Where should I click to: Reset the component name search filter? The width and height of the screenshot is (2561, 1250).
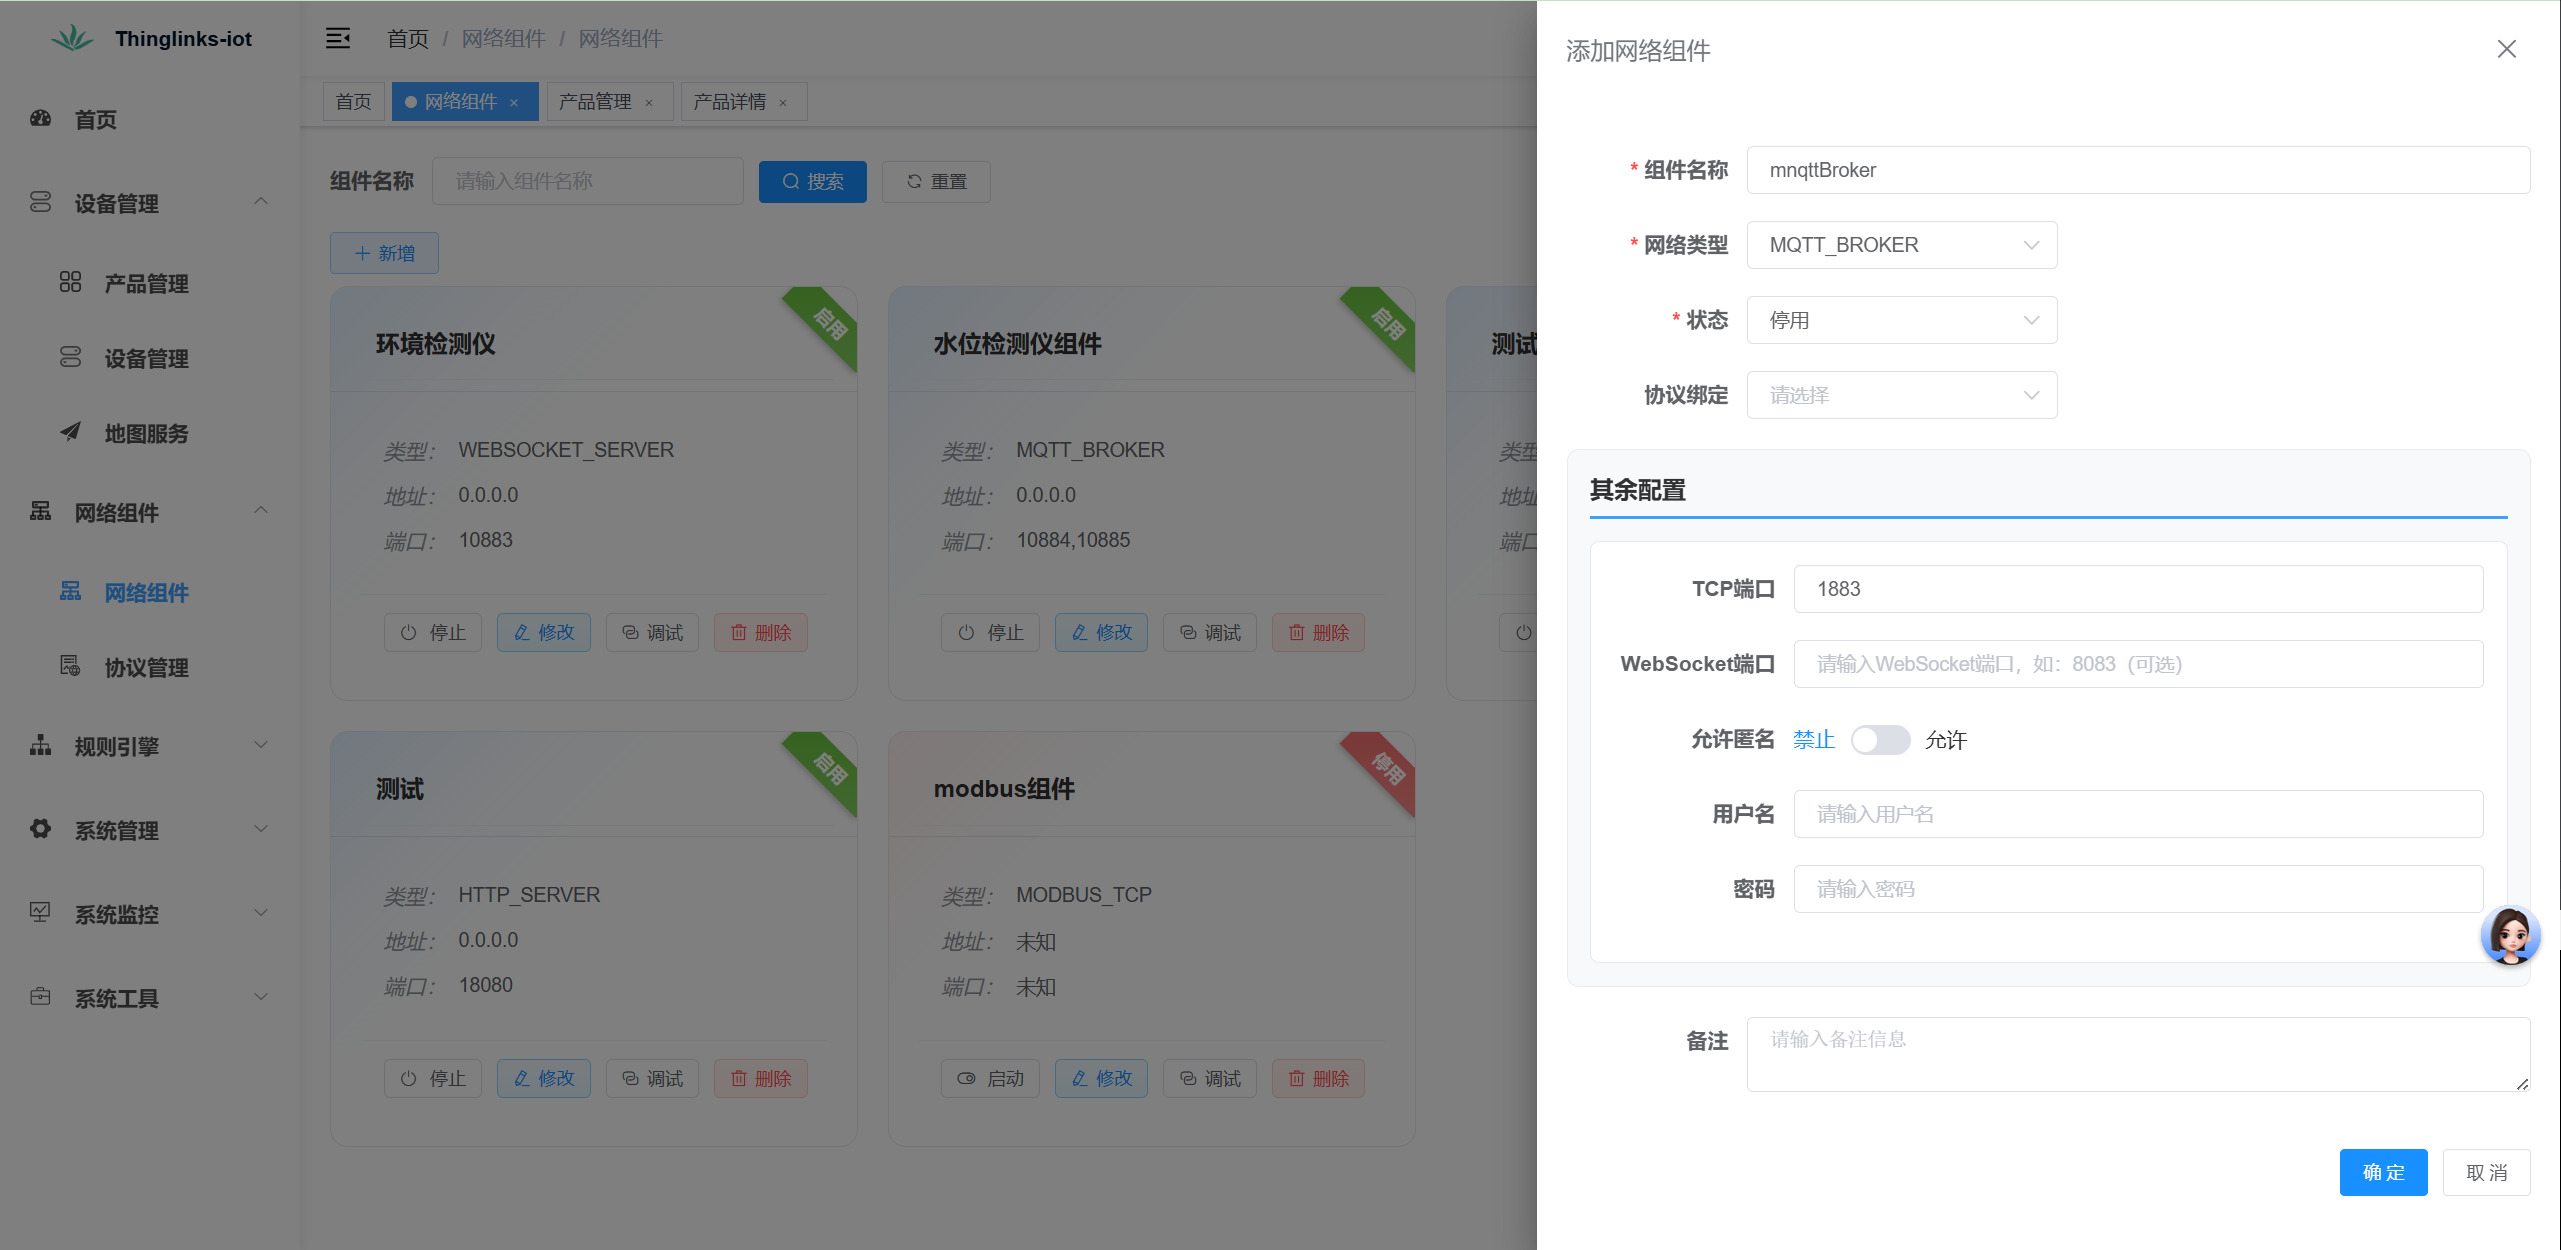[935, 181]
